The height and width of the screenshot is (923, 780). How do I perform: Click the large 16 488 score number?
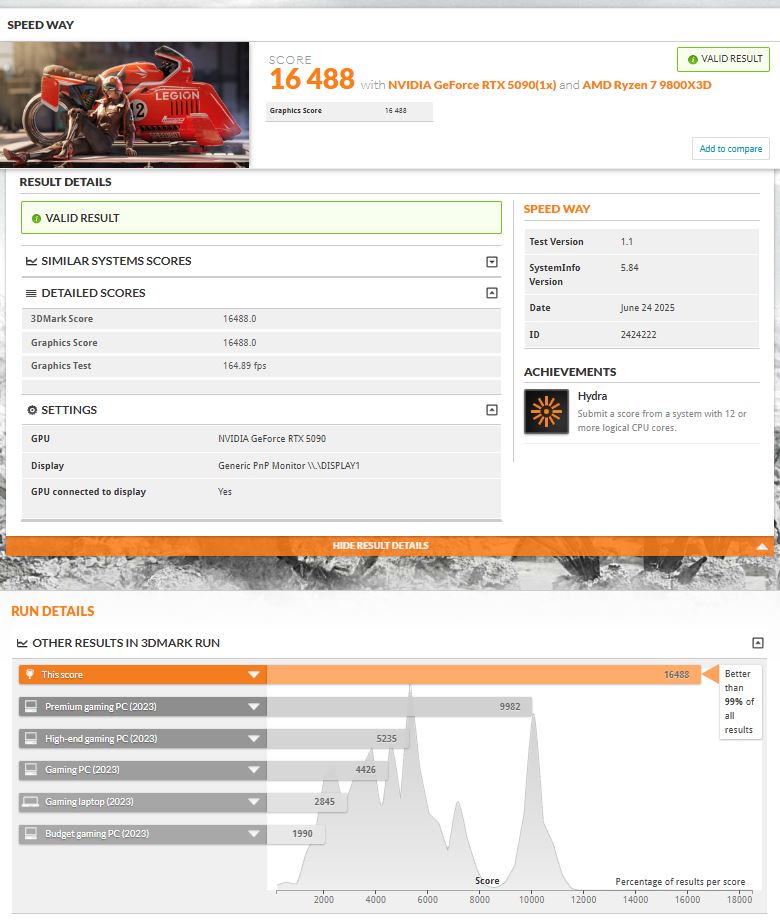click(x=312, y=79)
